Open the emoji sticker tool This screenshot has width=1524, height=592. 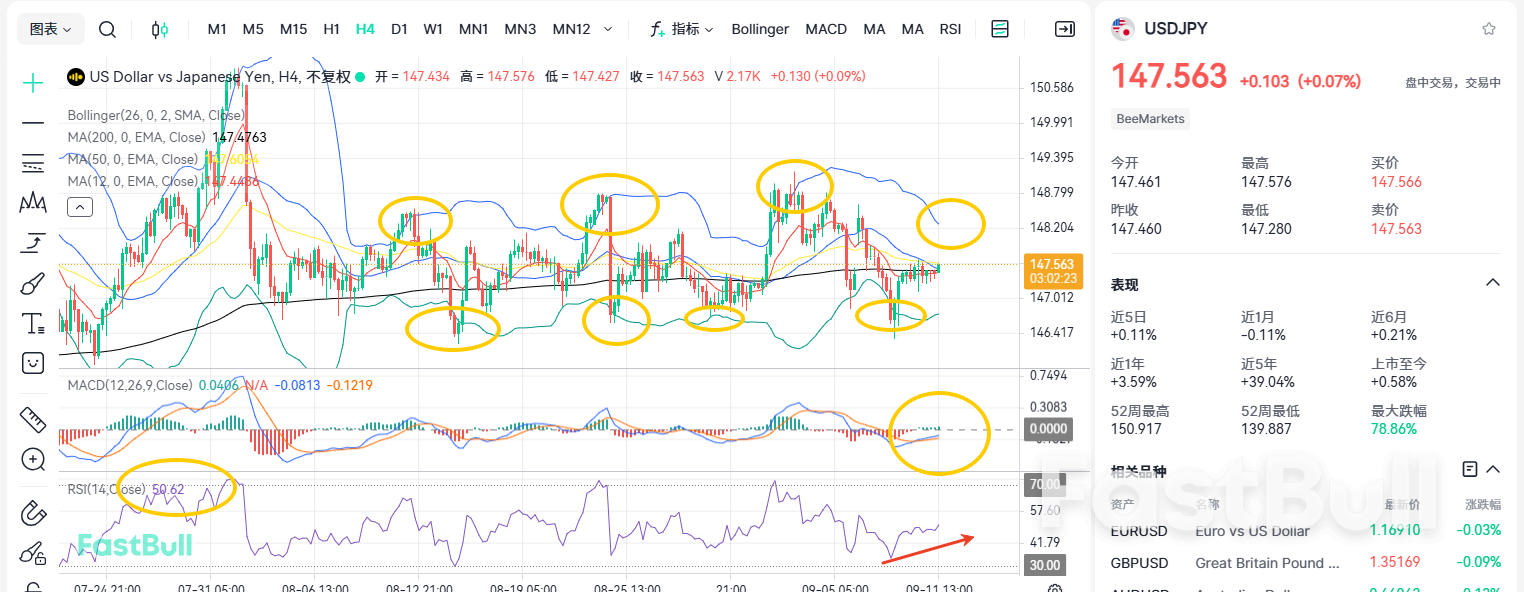(x=33, y=363)
